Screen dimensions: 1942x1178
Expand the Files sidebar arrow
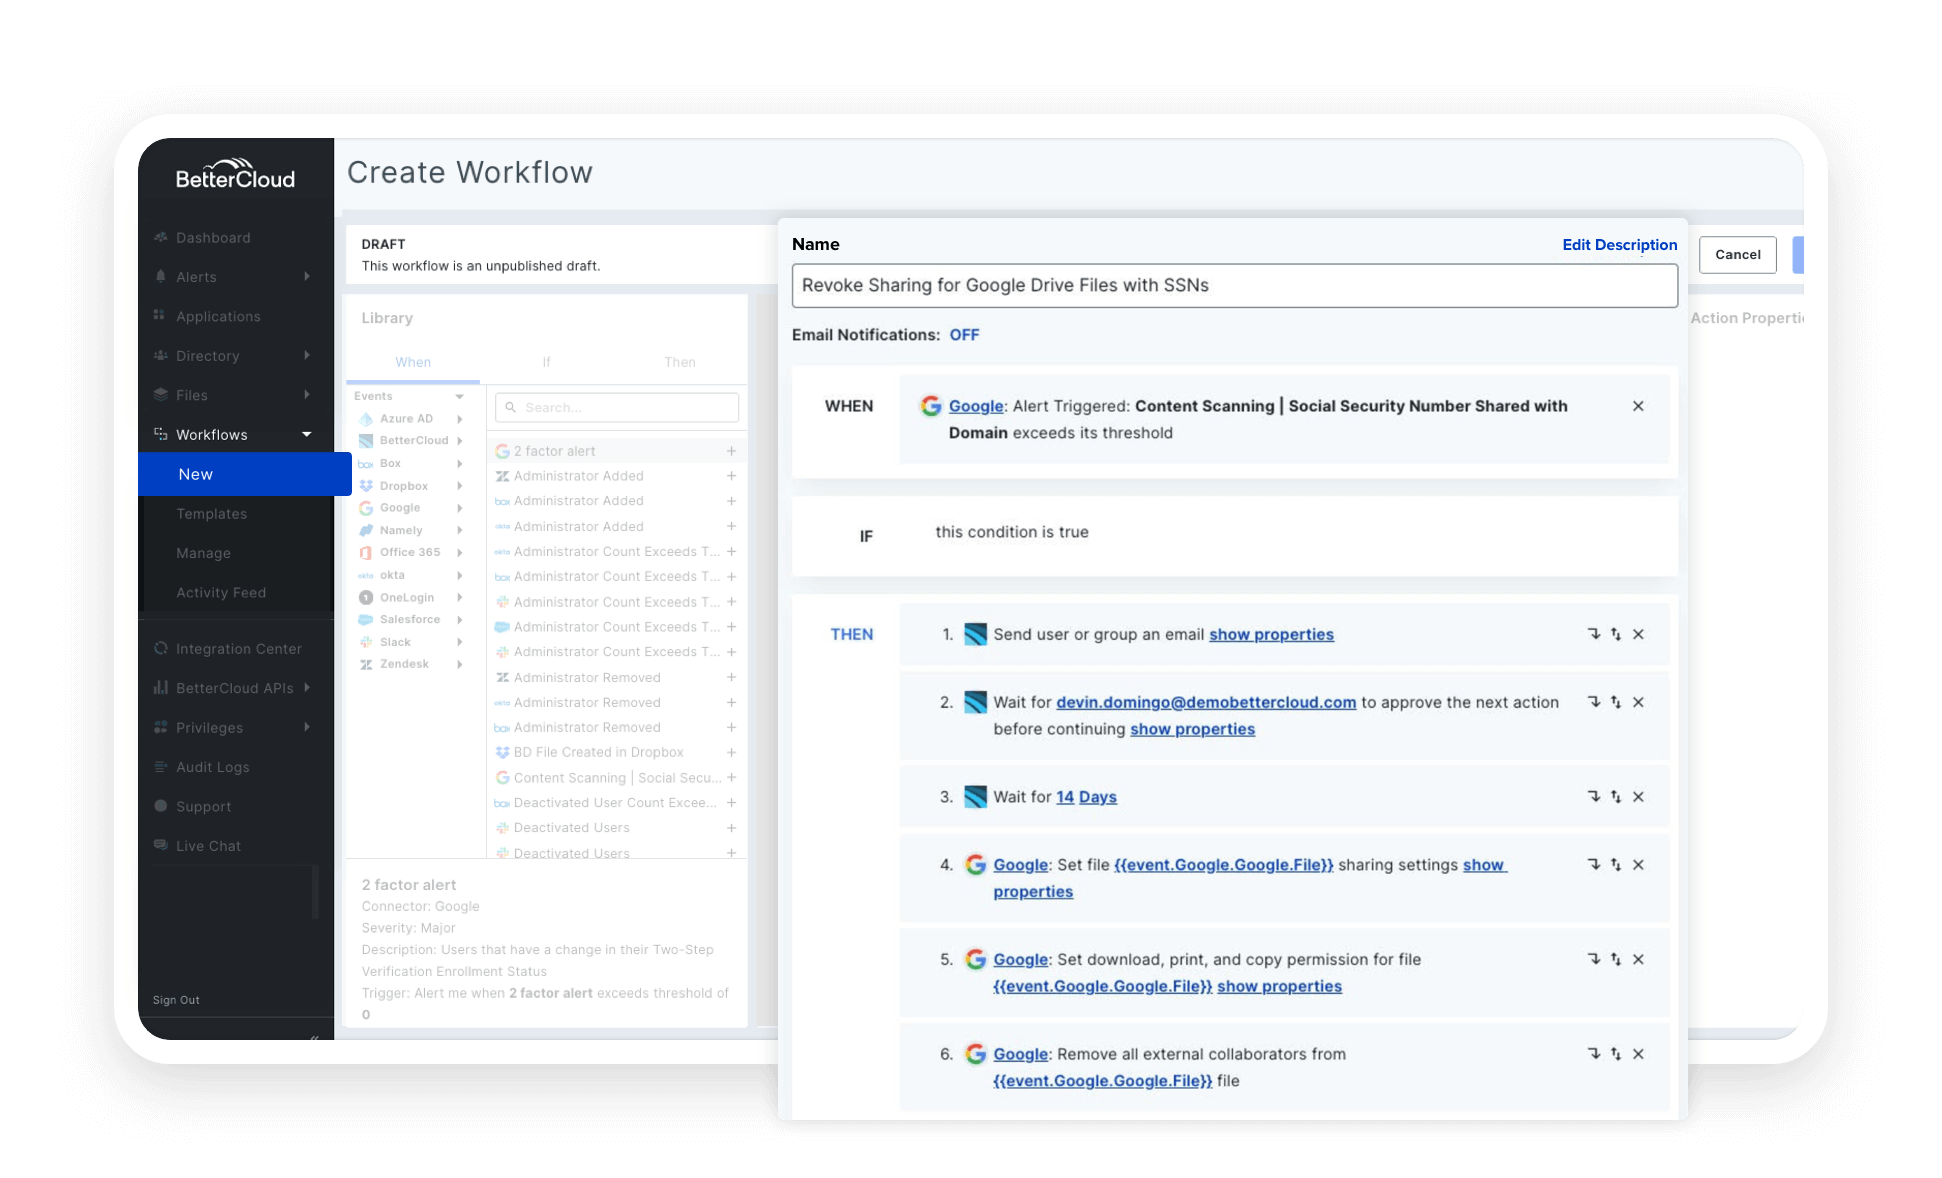pos(307,394)
